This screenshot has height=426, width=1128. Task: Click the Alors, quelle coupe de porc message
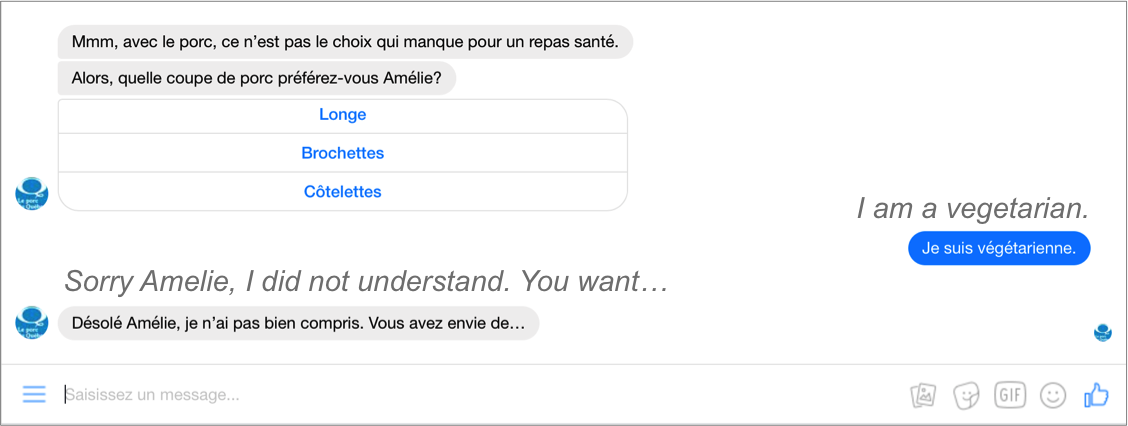(x=257, y=78)
